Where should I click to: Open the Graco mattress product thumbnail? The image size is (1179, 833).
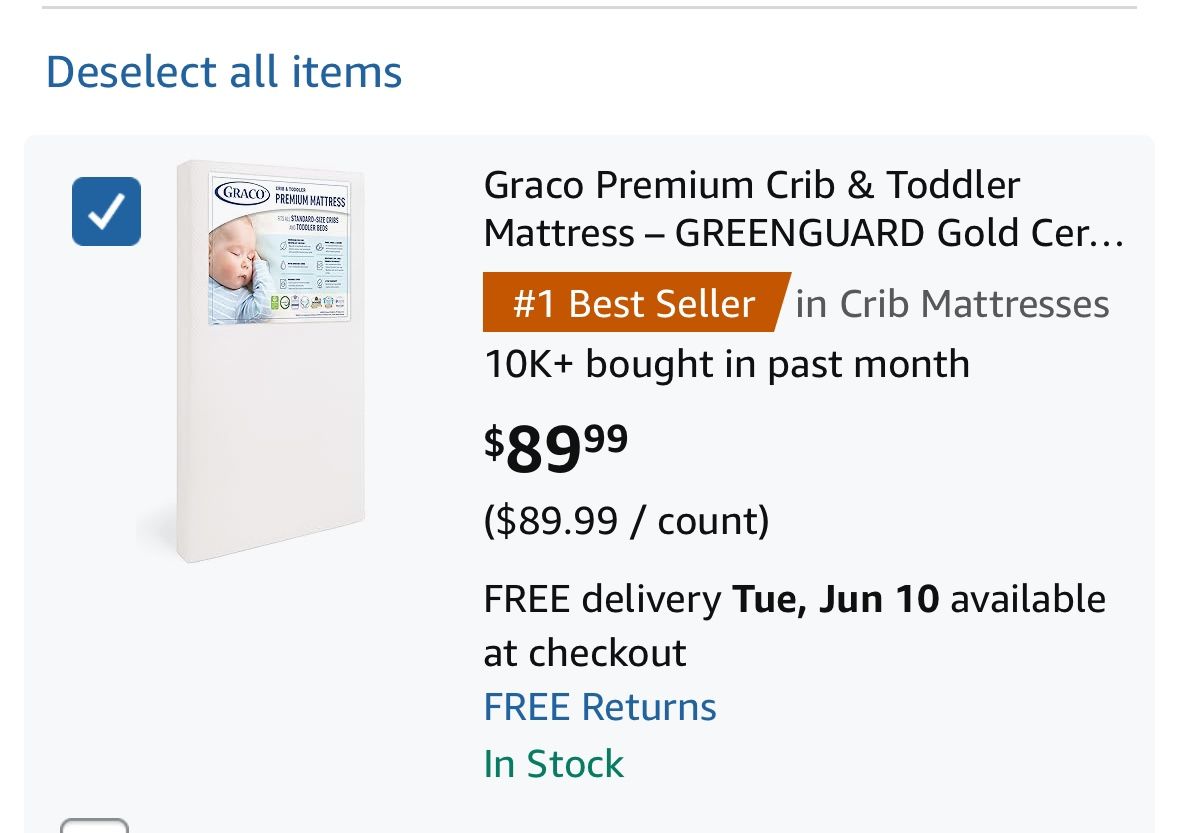pos(271,360)
